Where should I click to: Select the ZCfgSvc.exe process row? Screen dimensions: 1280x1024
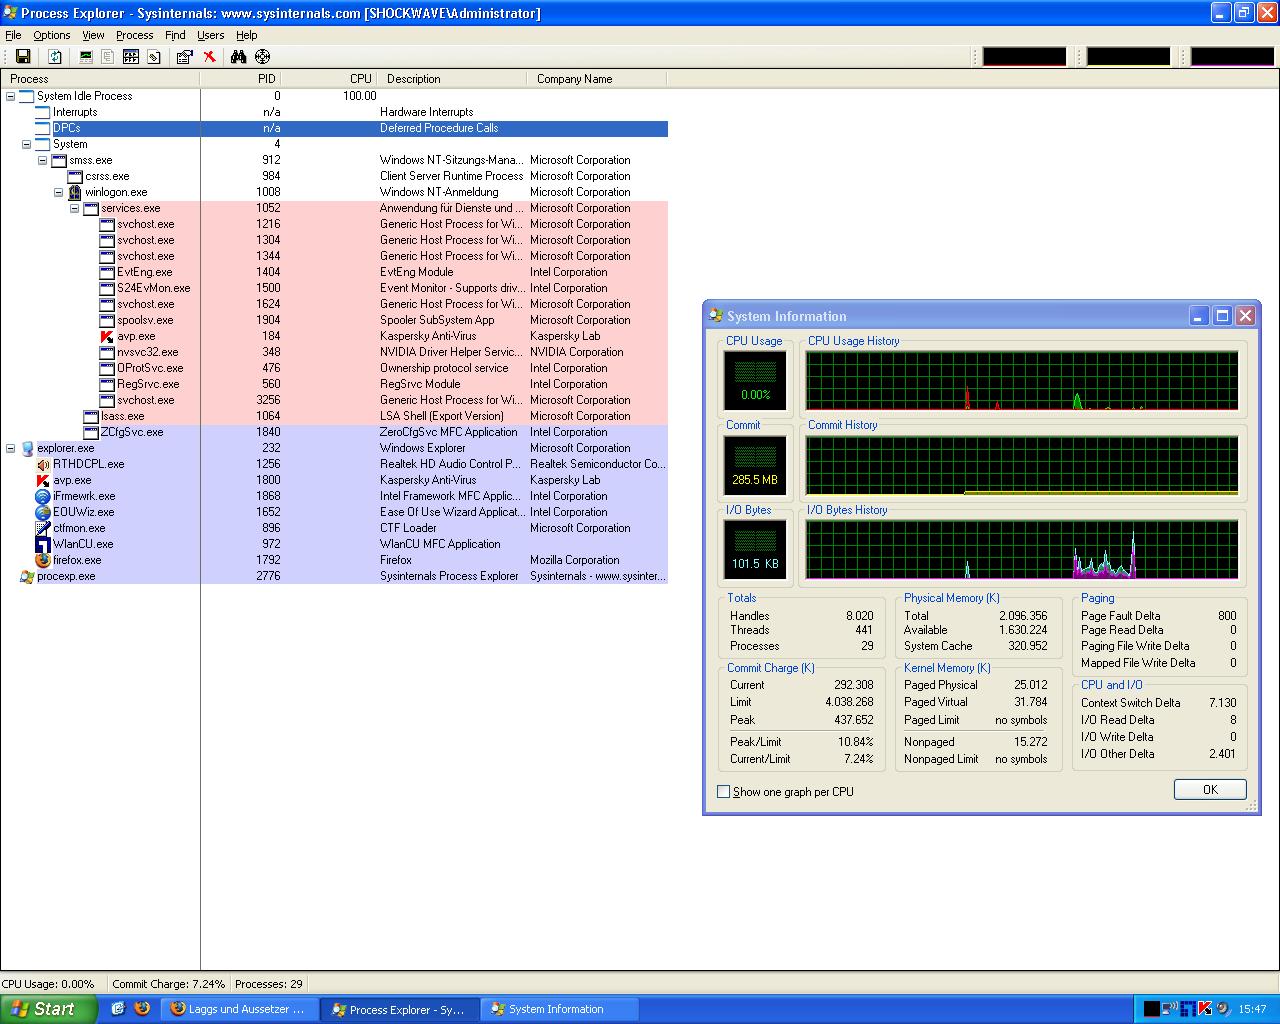[x=334, y=432]
